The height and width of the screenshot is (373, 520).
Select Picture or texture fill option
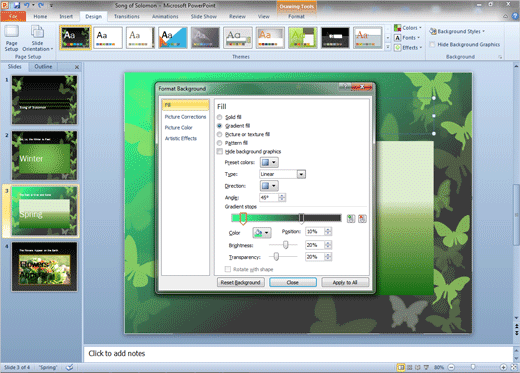coord(219,135)
